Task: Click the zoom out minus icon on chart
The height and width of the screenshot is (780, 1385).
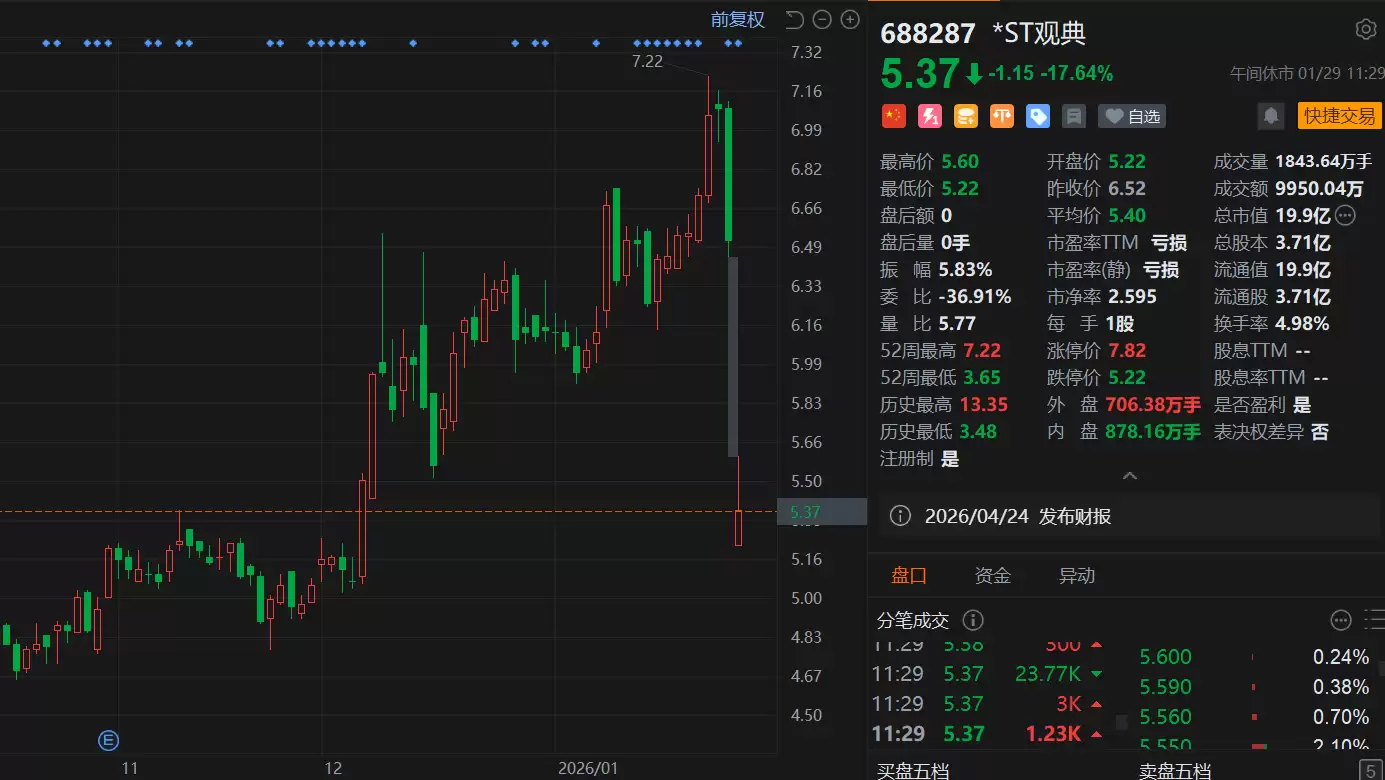Action: 822,19
